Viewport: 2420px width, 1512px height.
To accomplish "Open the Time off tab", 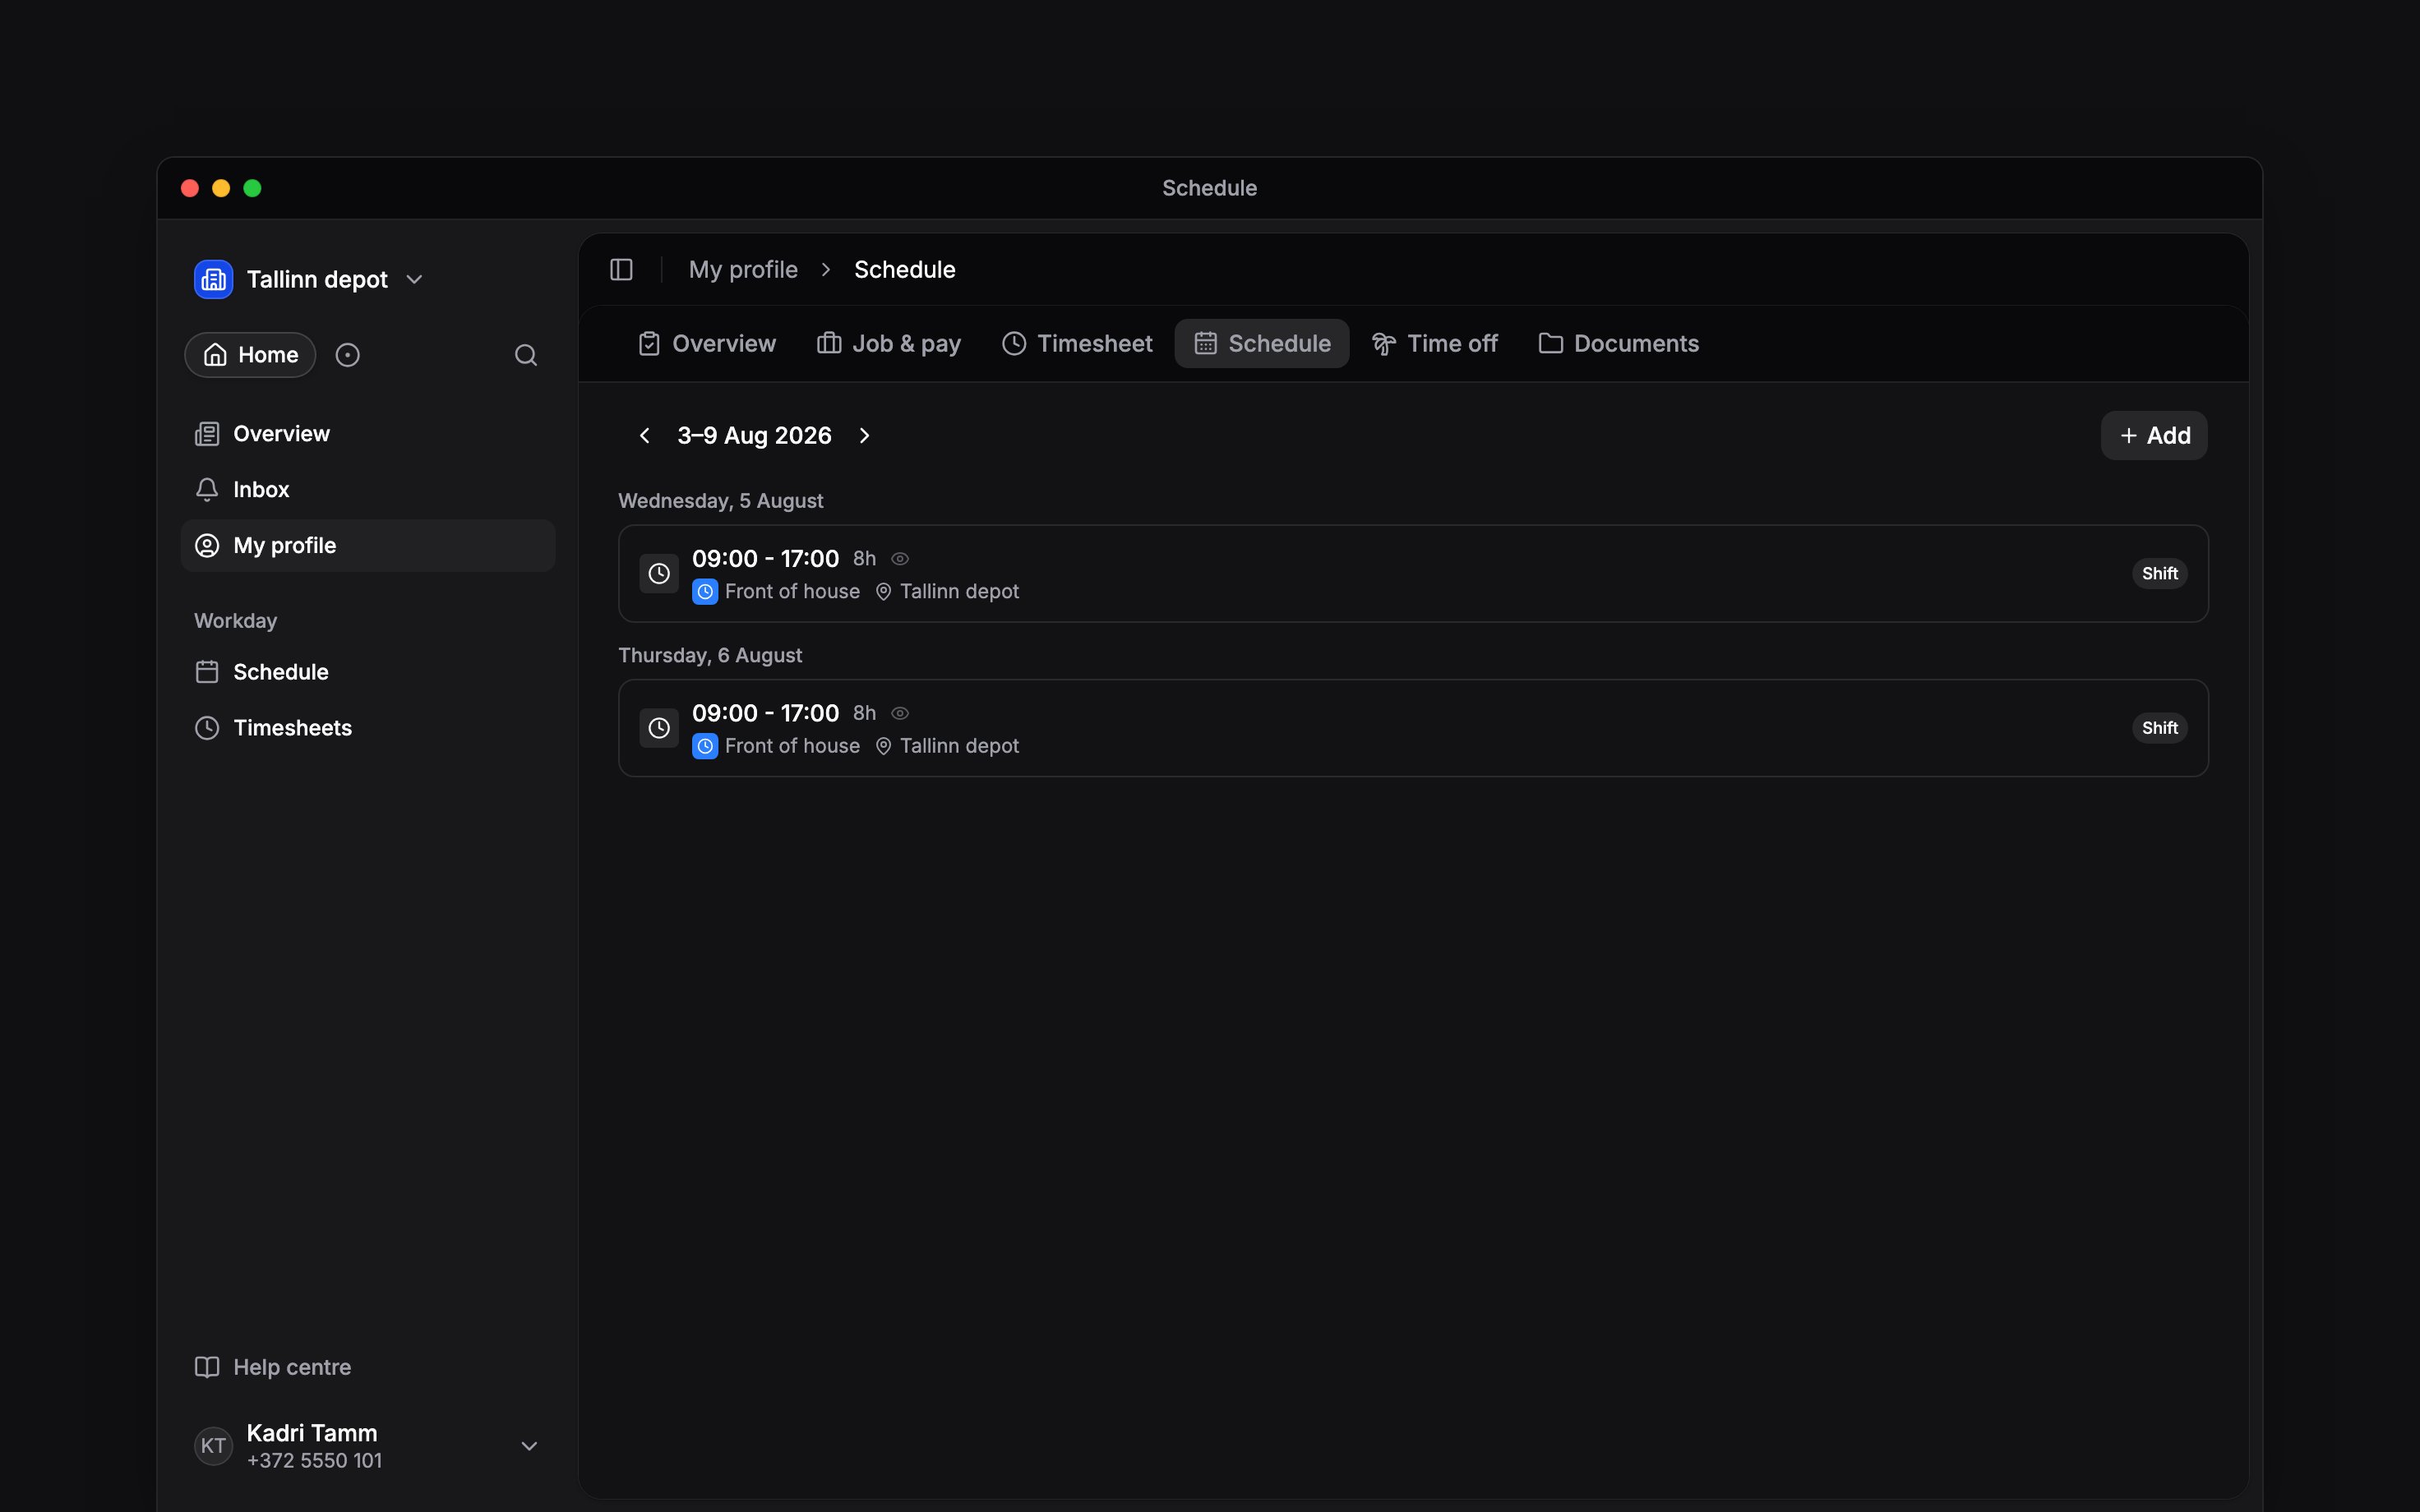I will pyautogui.click(x=1434, y=344).
